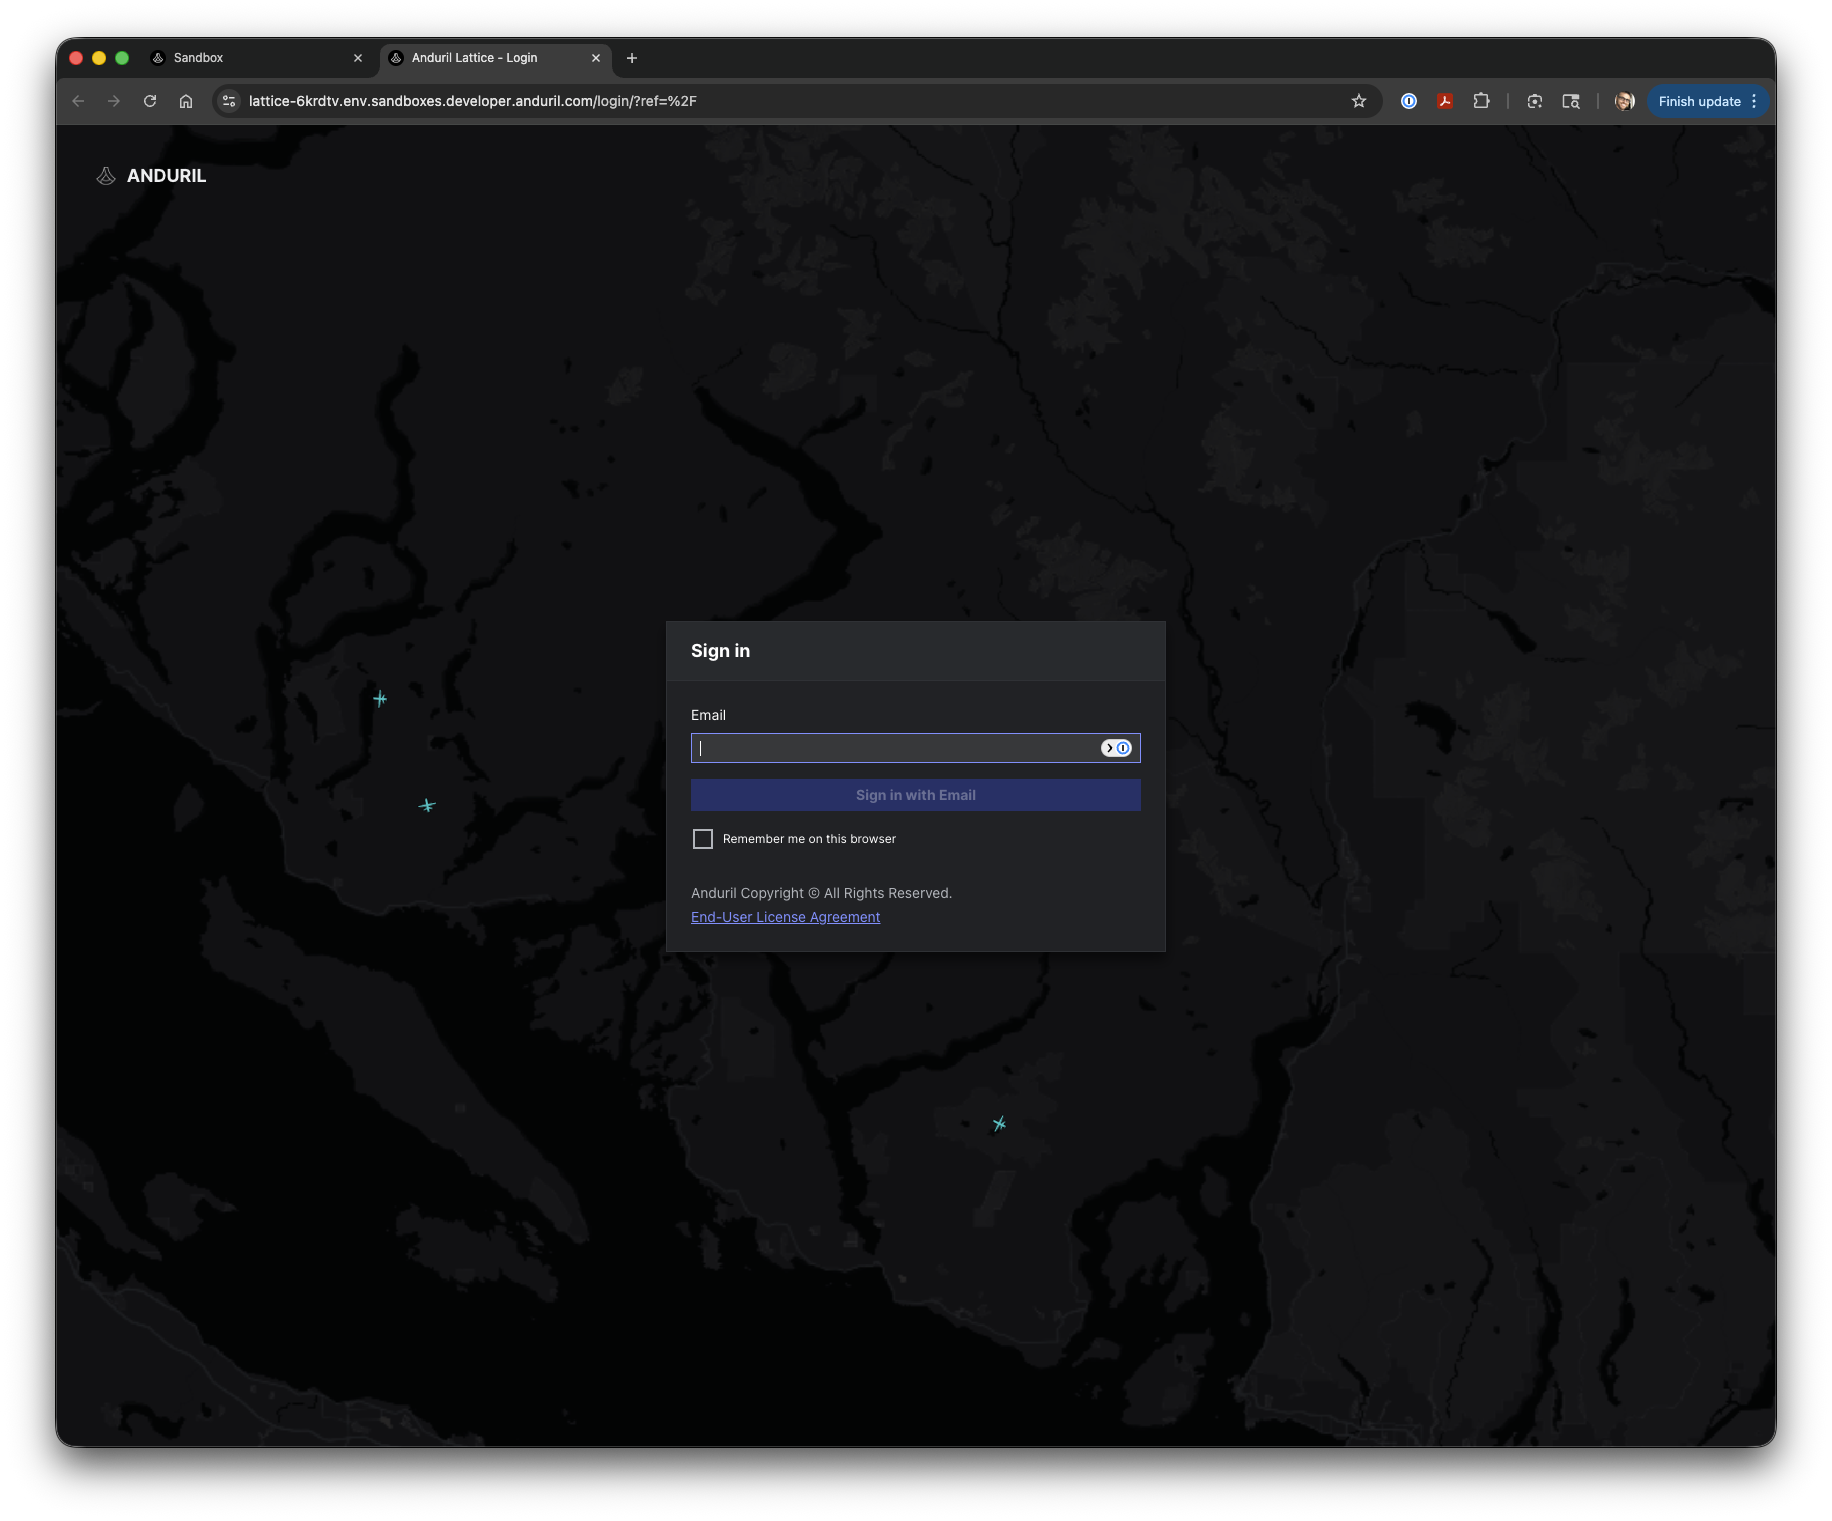
Task: Click the green fullscreen window button
Action: (122, 58)
